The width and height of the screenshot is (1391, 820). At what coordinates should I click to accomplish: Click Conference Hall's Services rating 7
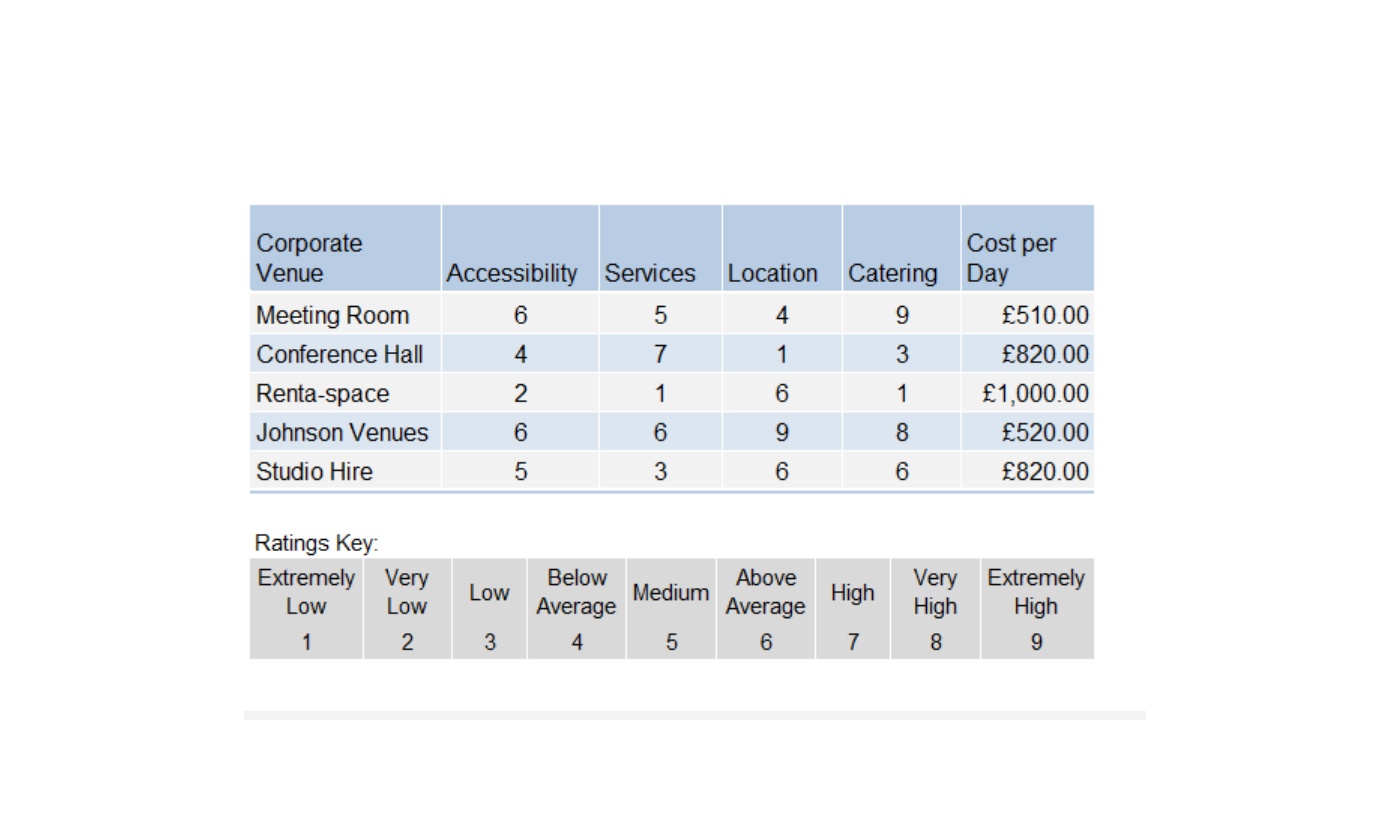pyautogui.click(x=660, y=354)
